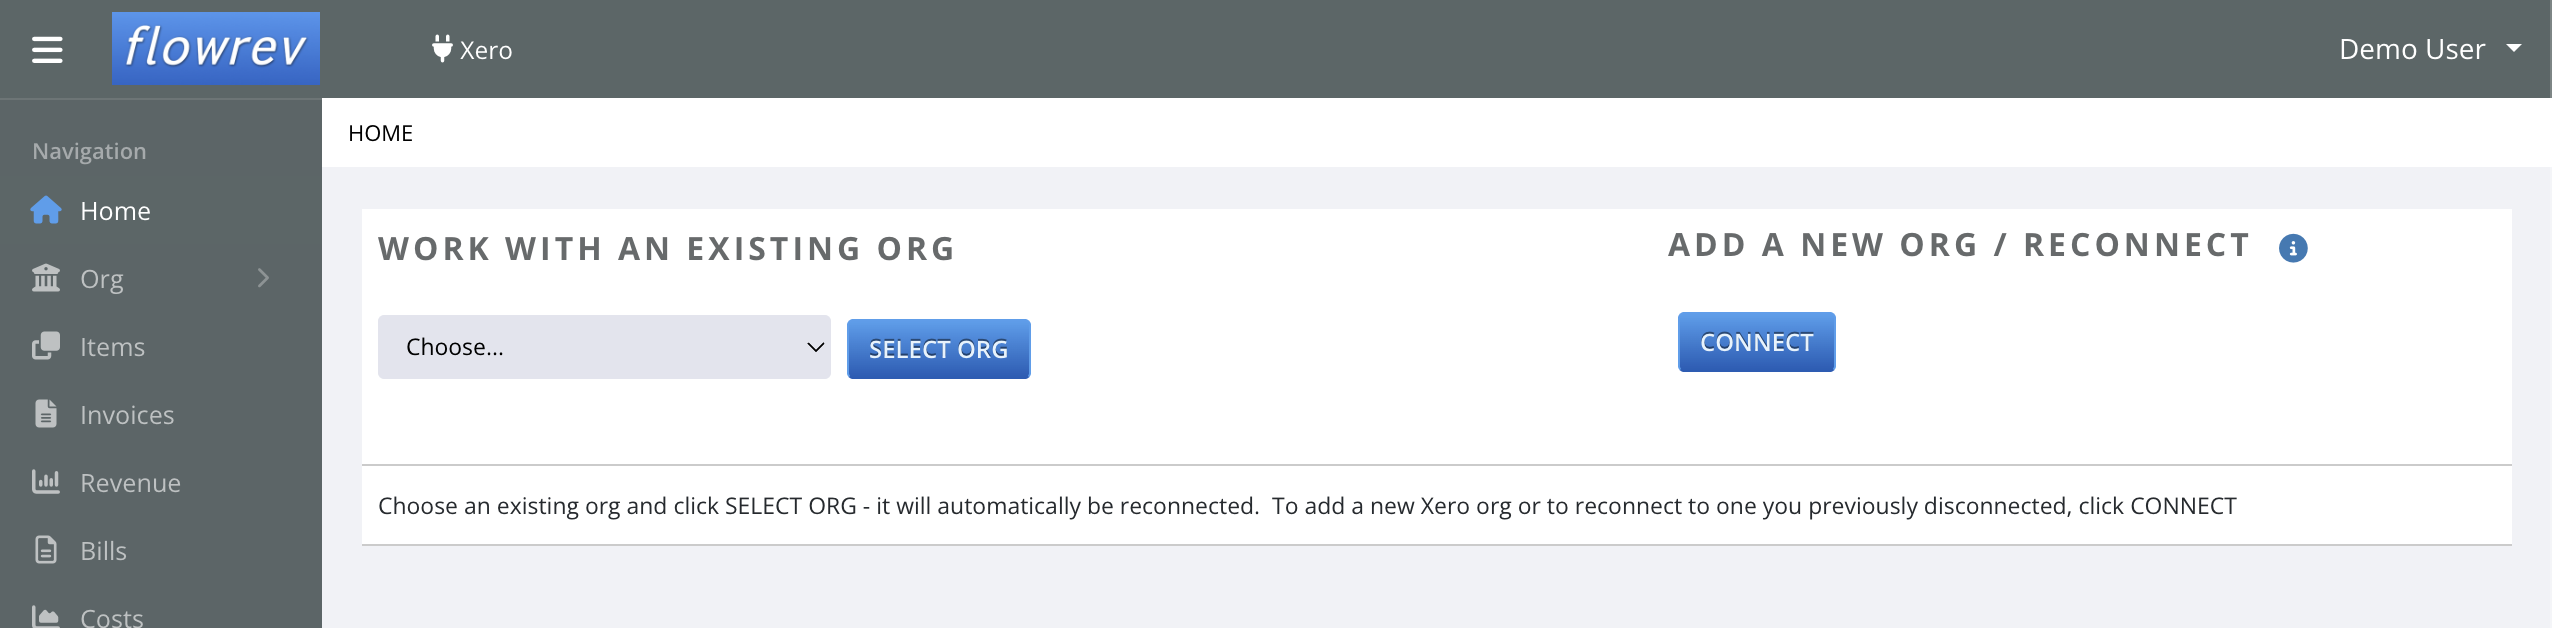Image resolution: width=2552 pixels, height=628 pixels.
Task: Click the Bills file icon
Action: tap(46, 550)
